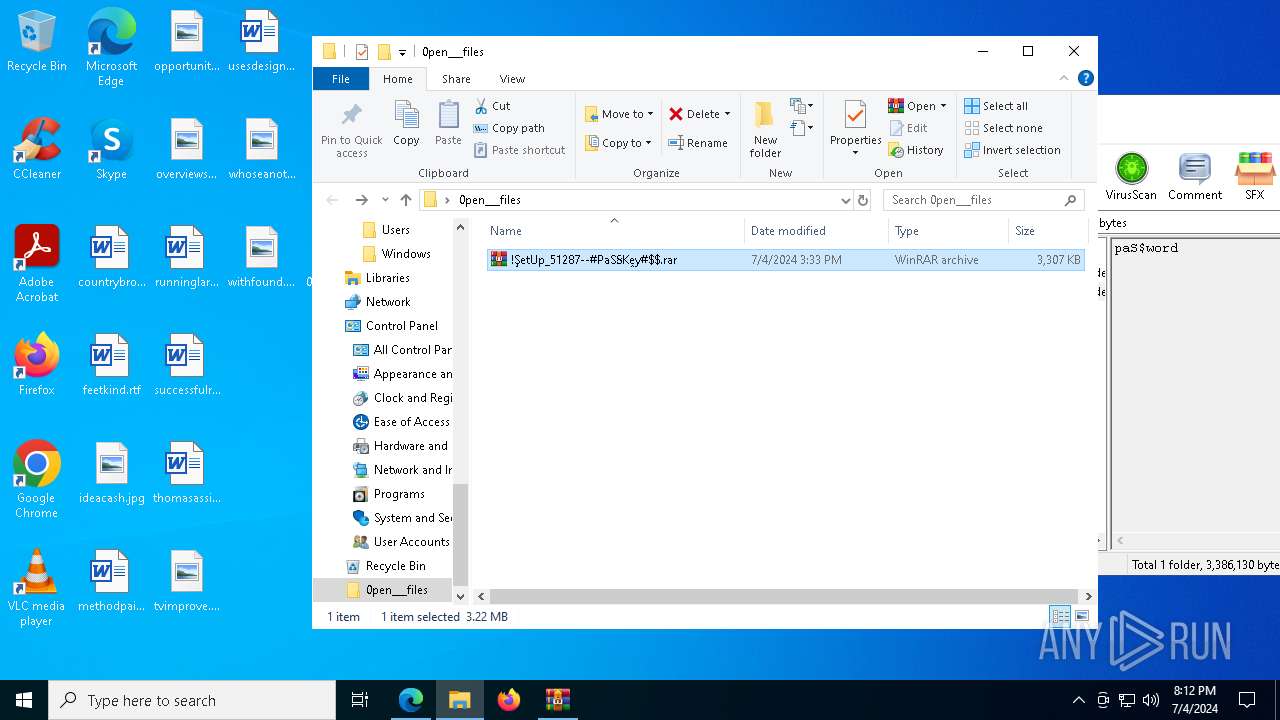Click Firefox icon in the taskbar
The width and height of the screenshot is (1280, 720).
click(x=508, y=700)
